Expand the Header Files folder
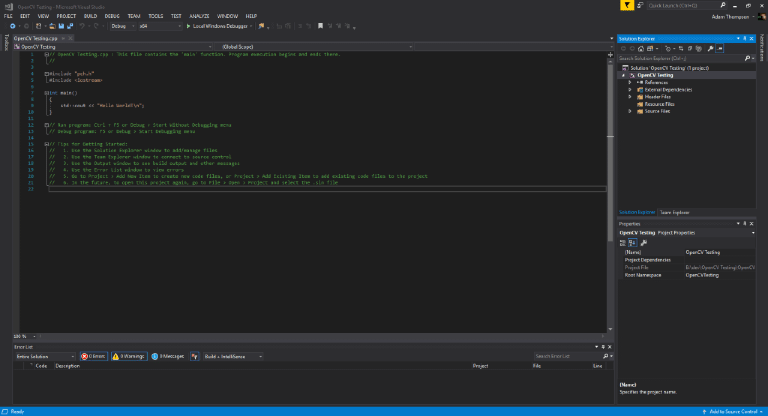 (630, 97)
